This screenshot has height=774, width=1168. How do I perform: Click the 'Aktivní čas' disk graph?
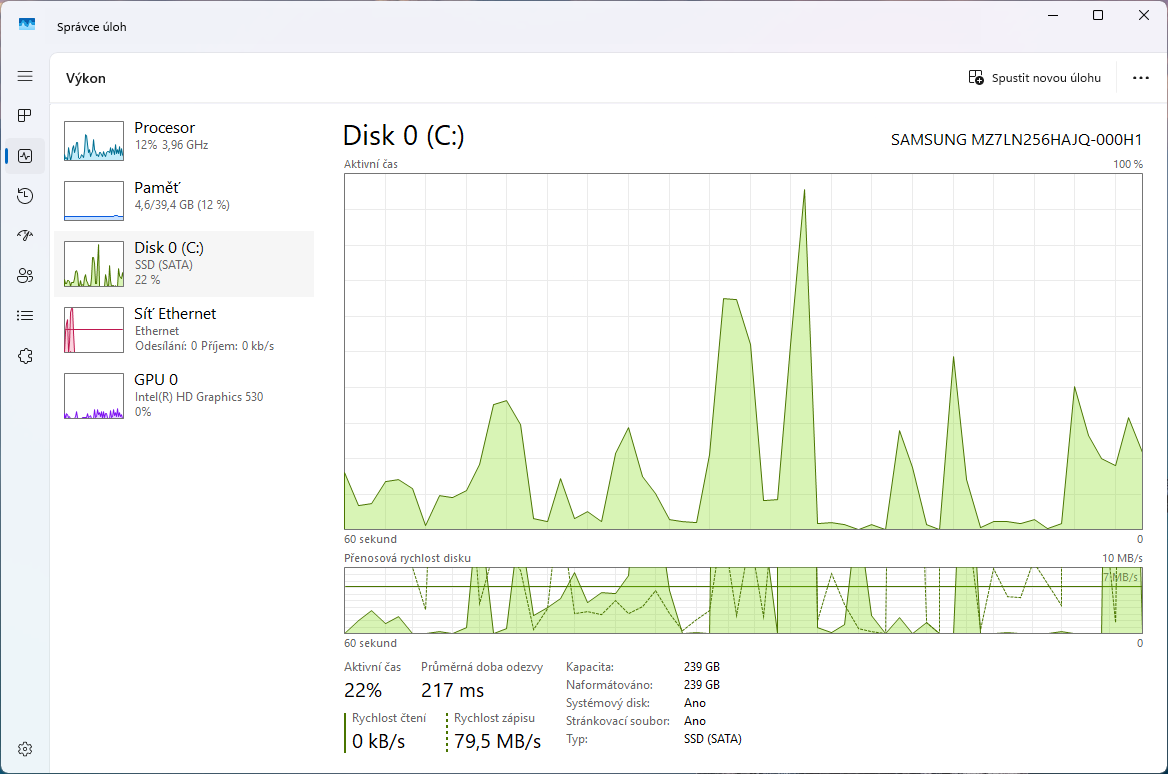pyautogui.click(x=743, y=351)
